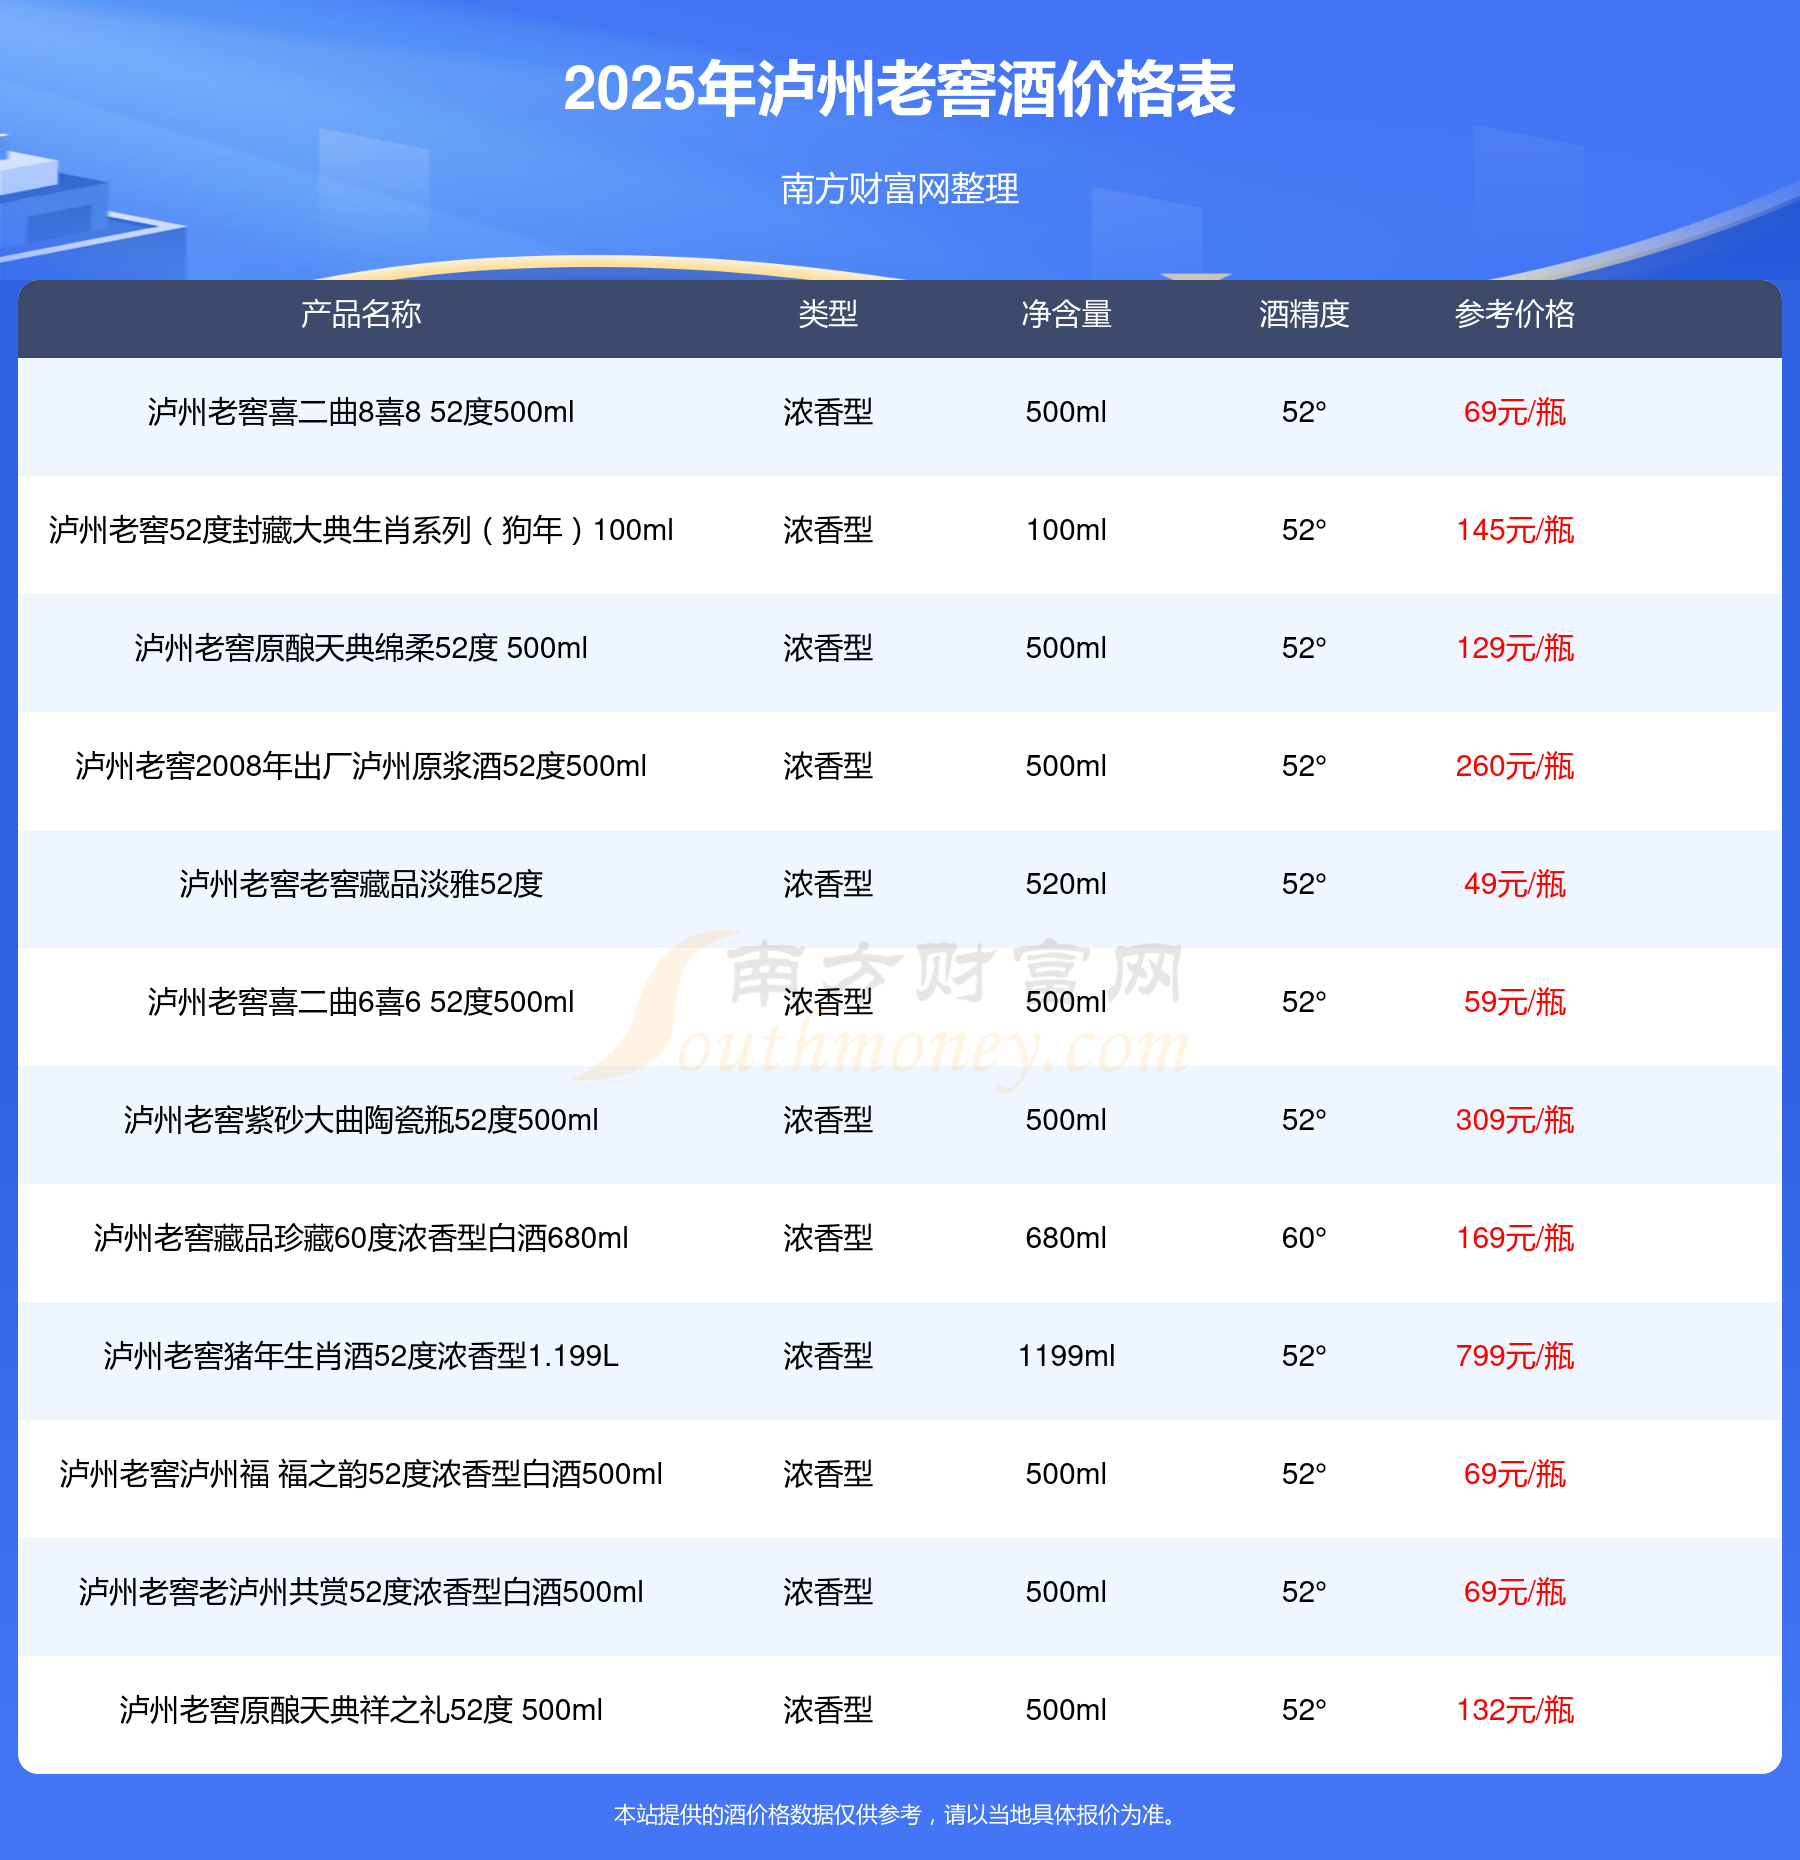Screen dimensions: 1800x1860
Task: Click product name 泸州老窖52度封藏大典生肖系列（狗年）100ml
Action: click(361, 530)
